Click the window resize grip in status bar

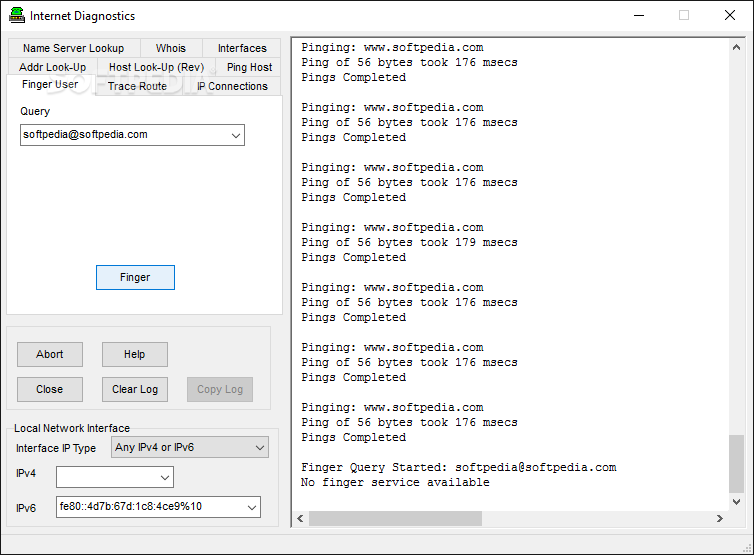tap(747, 548)
